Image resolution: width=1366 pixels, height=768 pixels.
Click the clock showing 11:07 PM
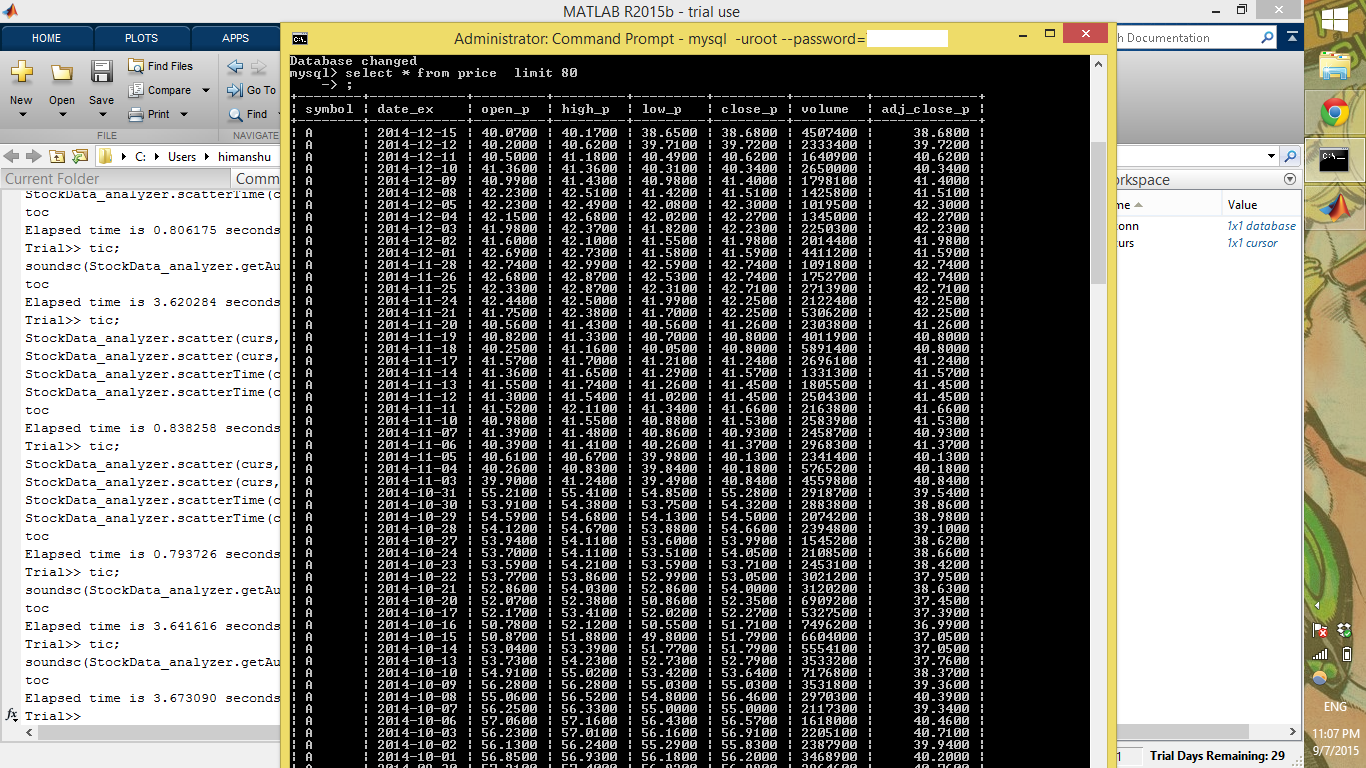[1335, 733]
